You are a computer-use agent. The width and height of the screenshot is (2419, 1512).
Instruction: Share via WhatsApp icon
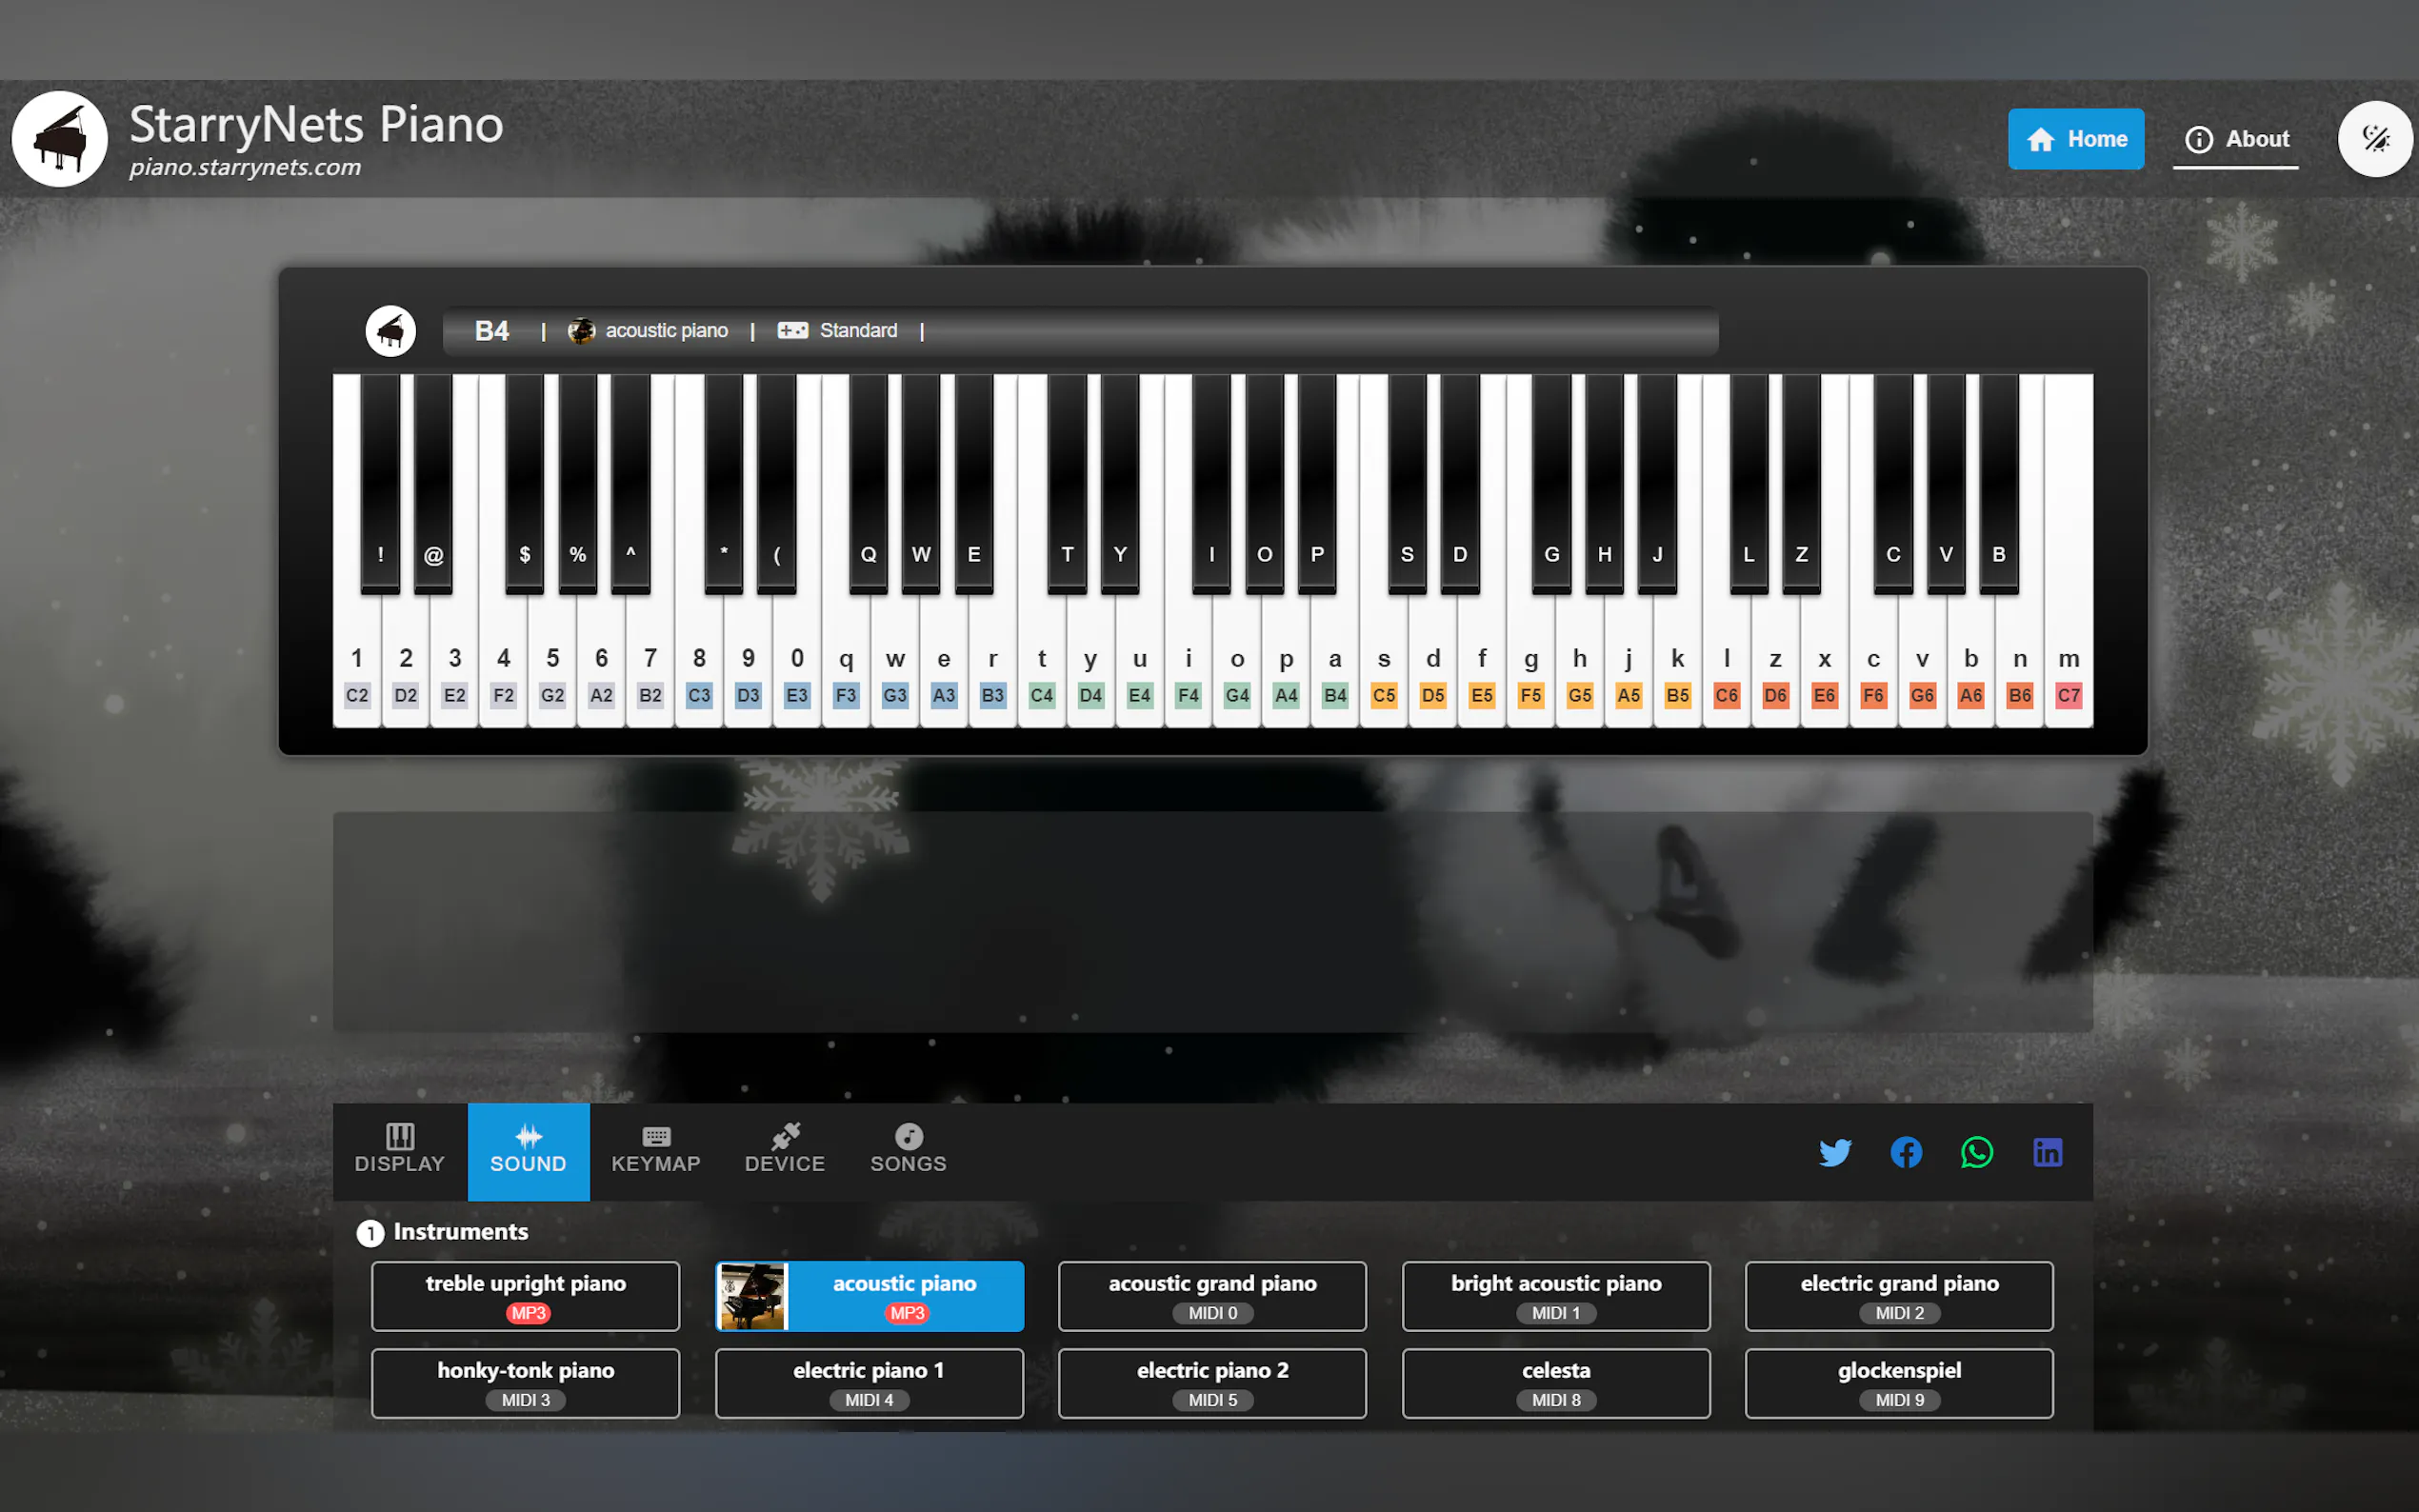(1976, 1152)
